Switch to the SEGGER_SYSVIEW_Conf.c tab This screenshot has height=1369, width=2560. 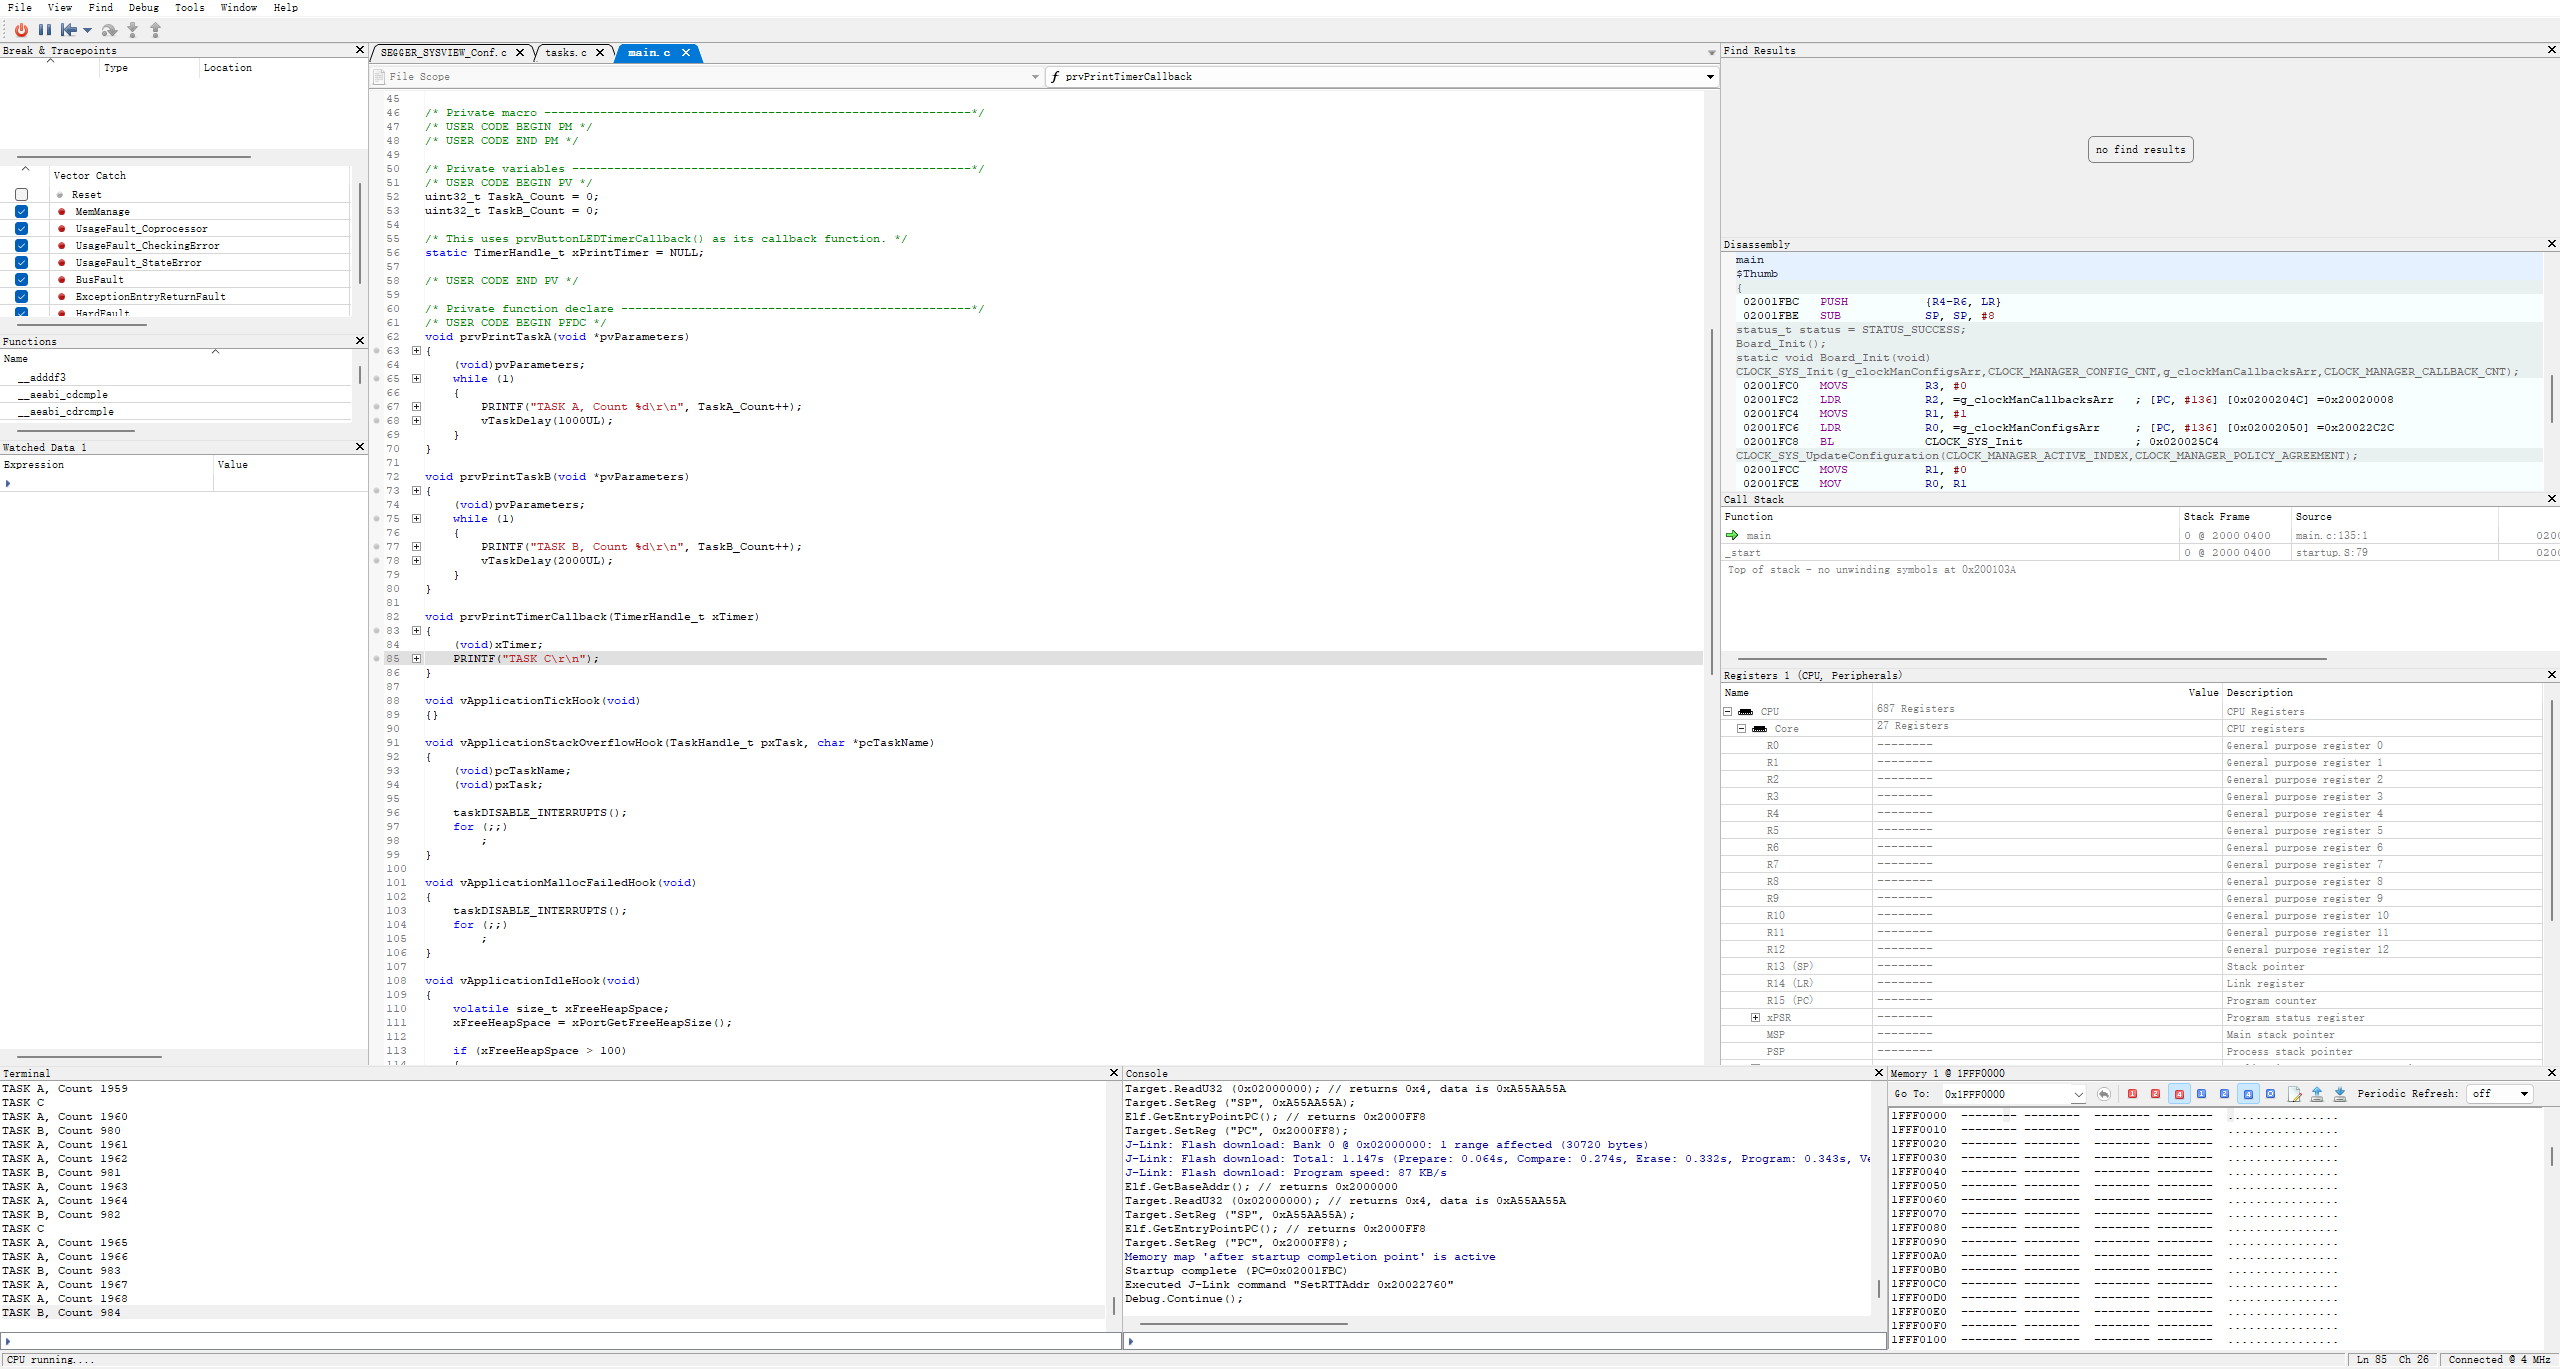coord(444,53)
